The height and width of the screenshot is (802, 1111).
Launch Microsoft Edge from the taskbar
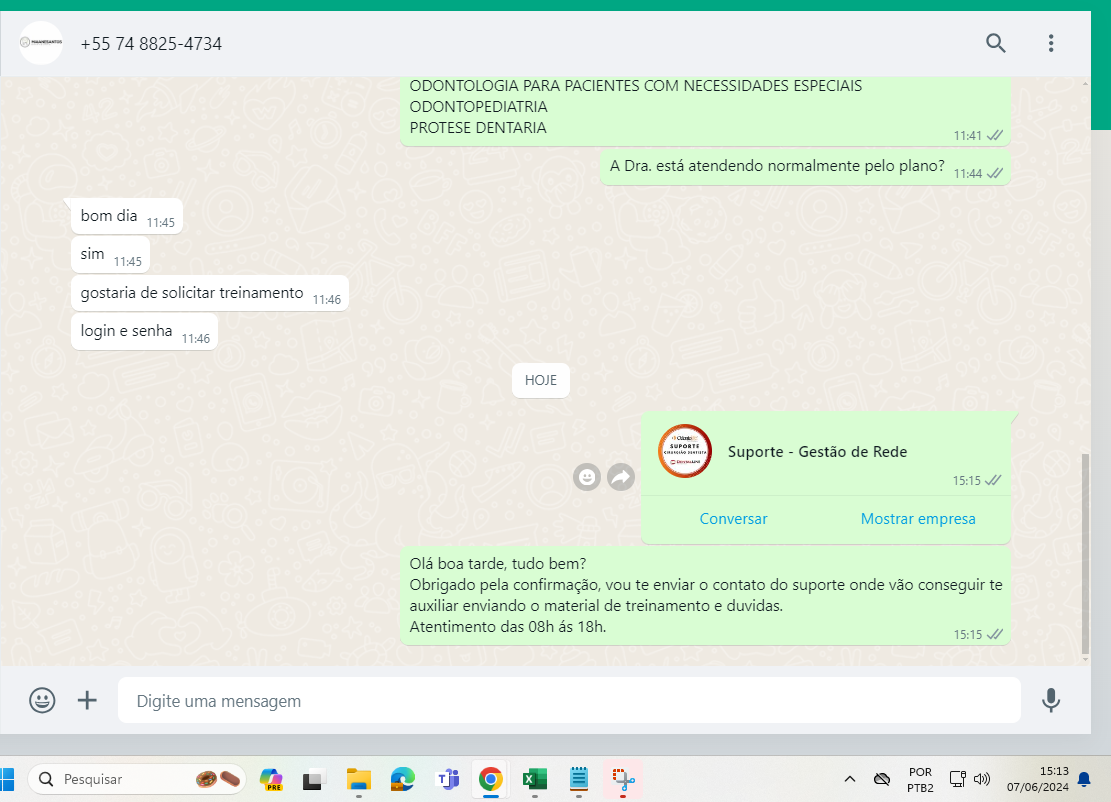(402, 779)
